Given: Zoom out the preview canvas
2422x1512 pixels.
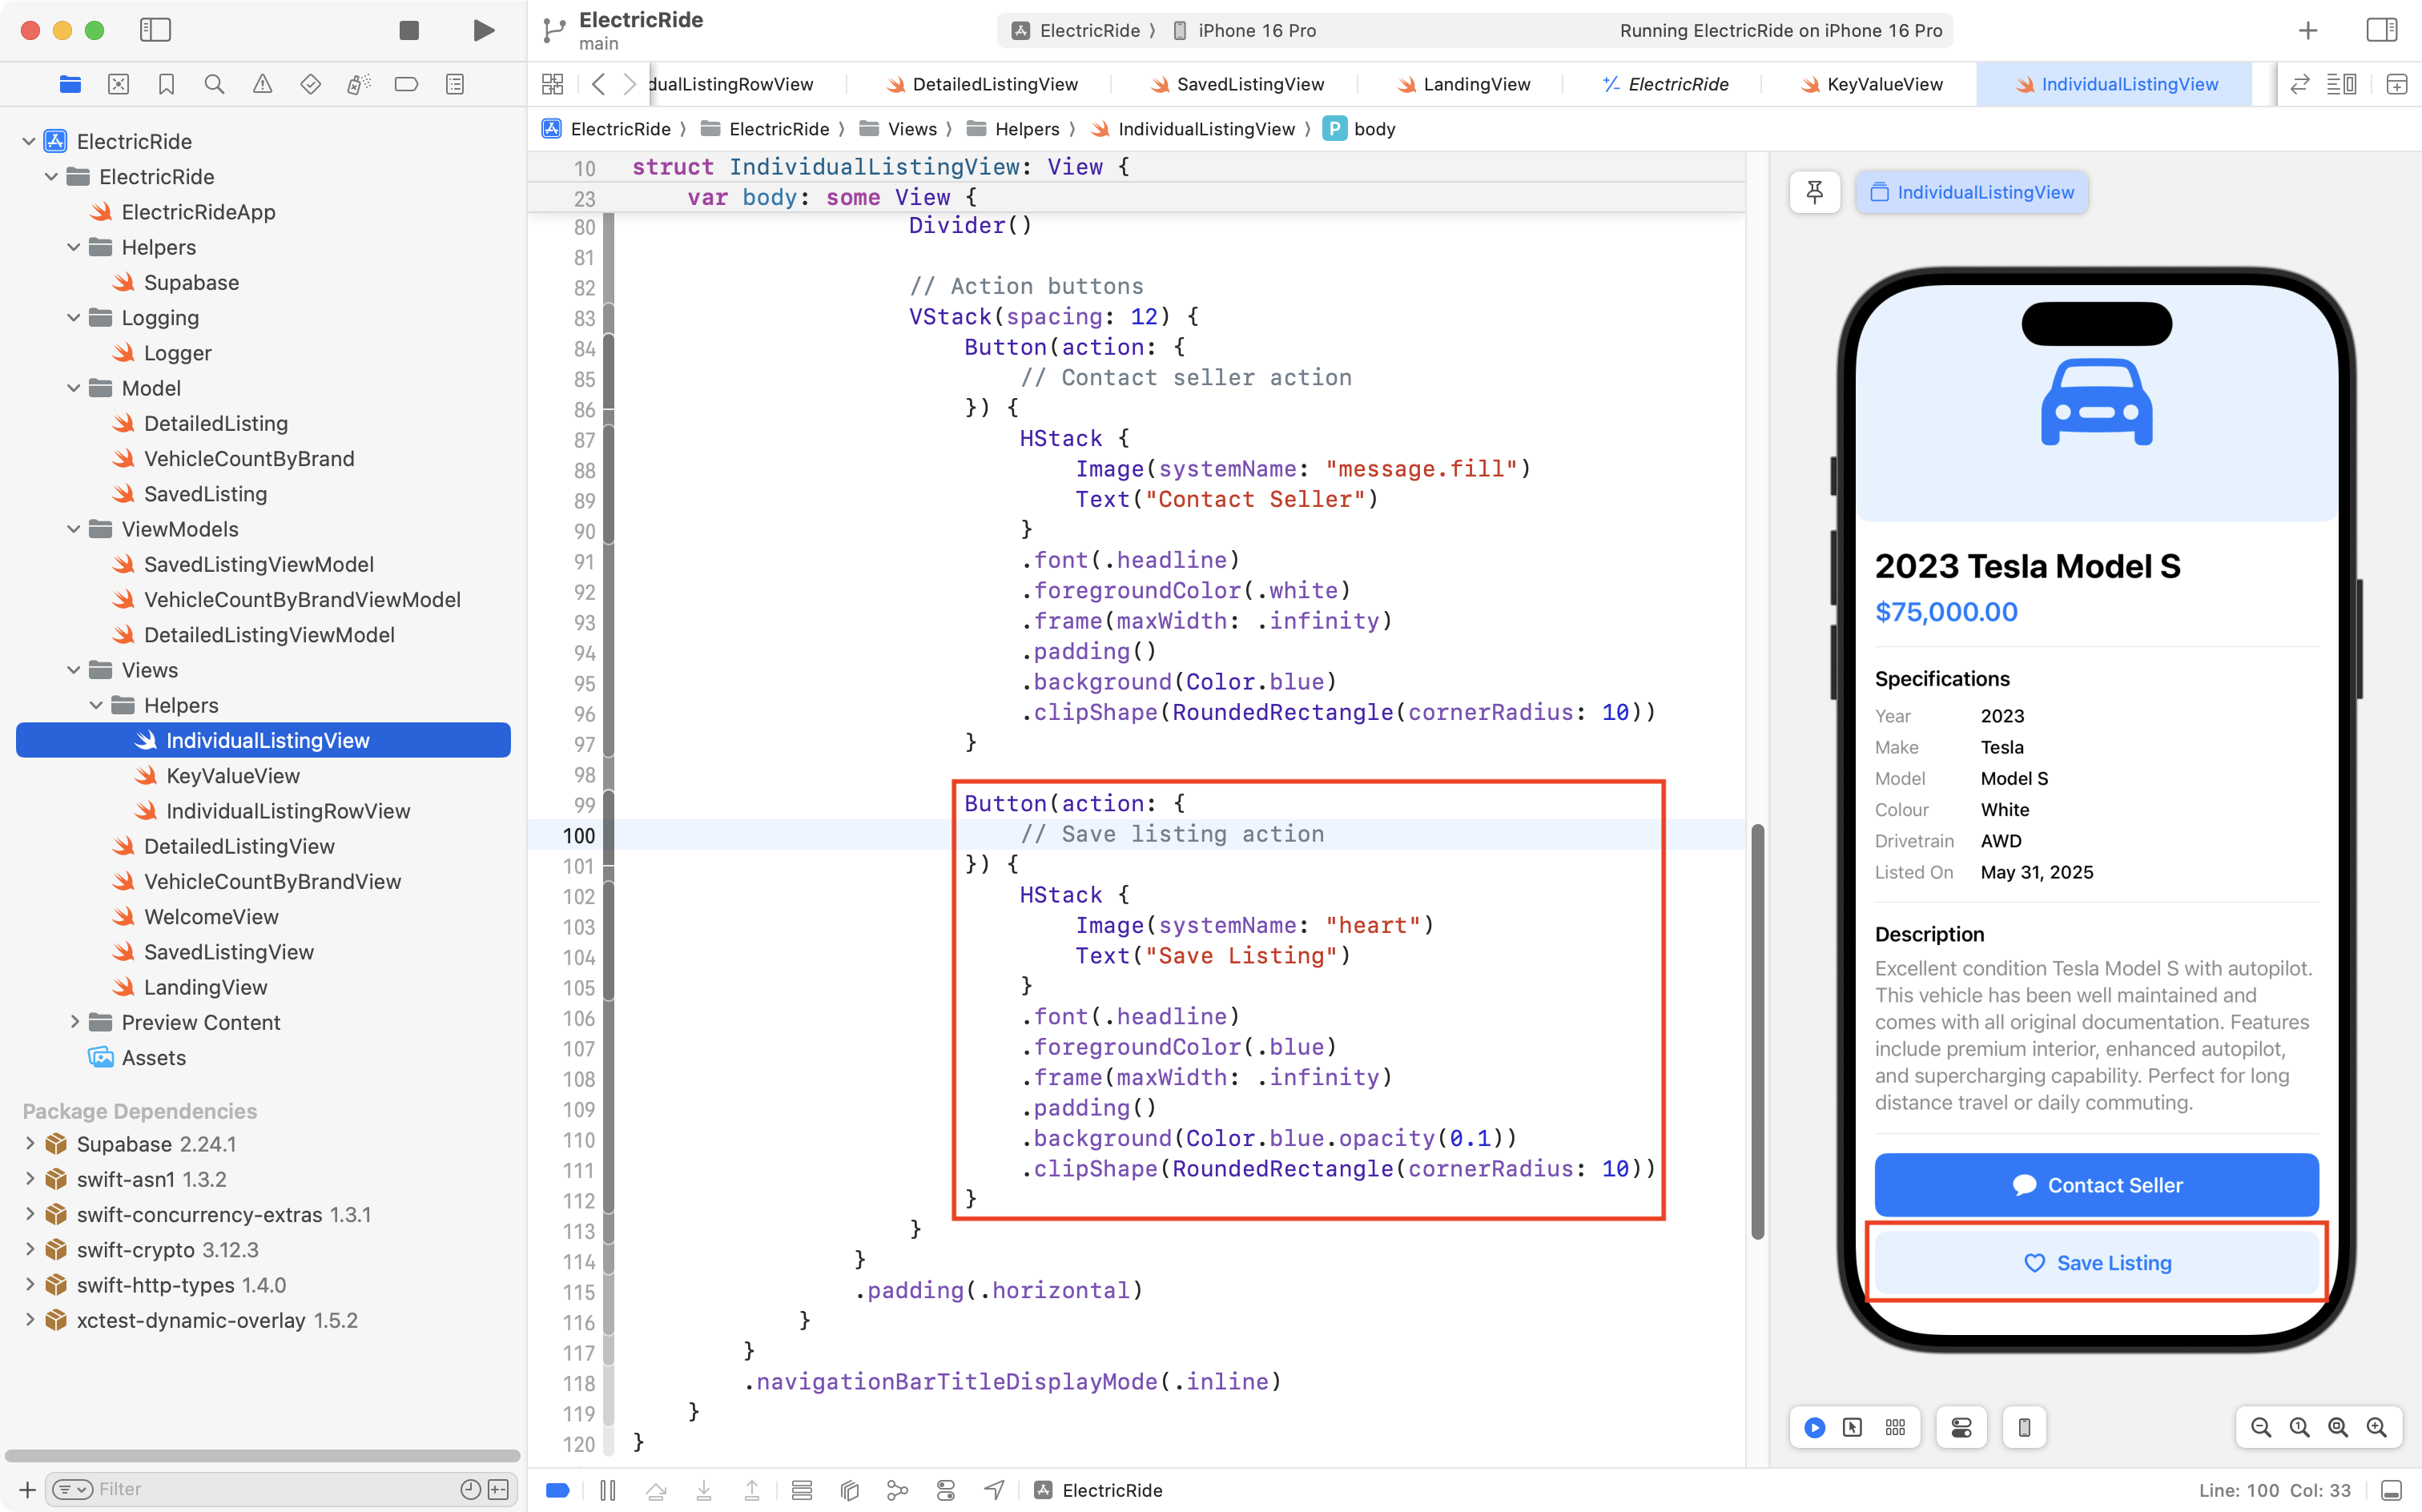Looking at the screenshot, I should pyautogui.click(x=2260, y=1427).
